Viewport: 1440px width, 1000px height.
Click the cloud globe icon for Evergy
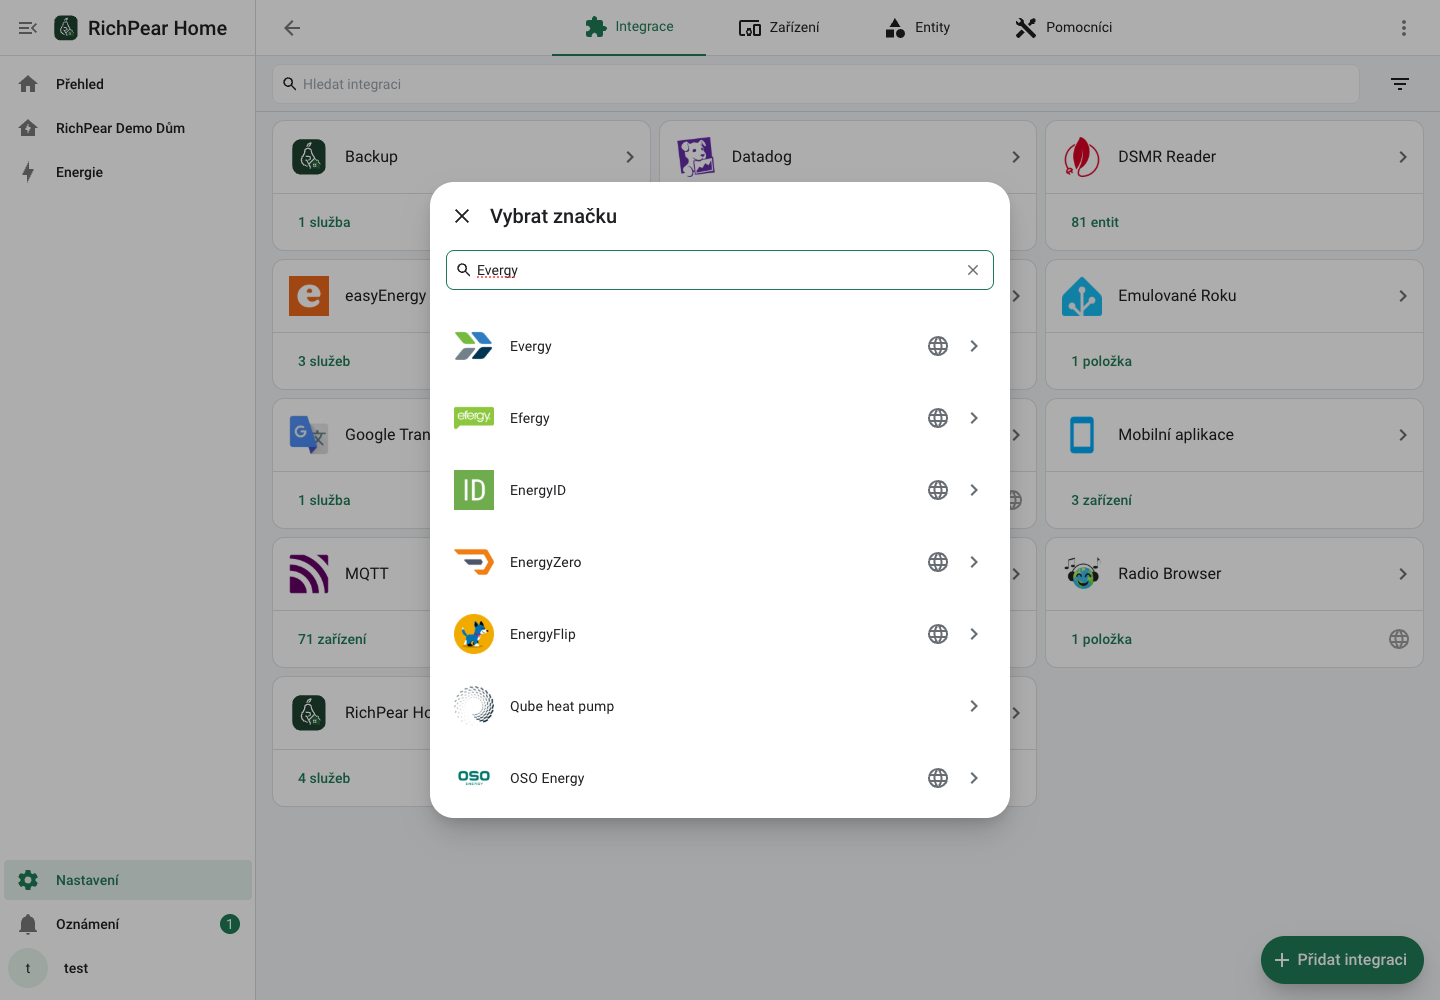coord(938,346)
